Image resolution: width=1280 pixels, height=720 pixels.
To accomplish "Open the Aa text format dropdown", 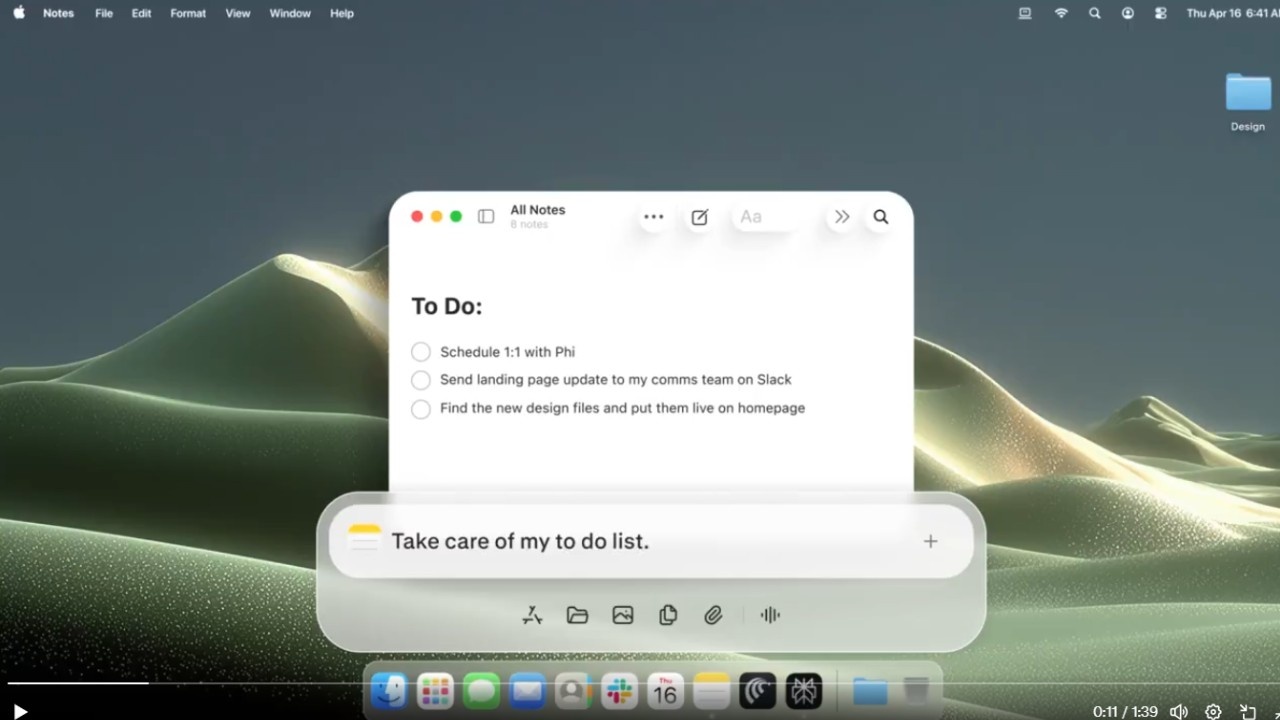I will 766,217.
